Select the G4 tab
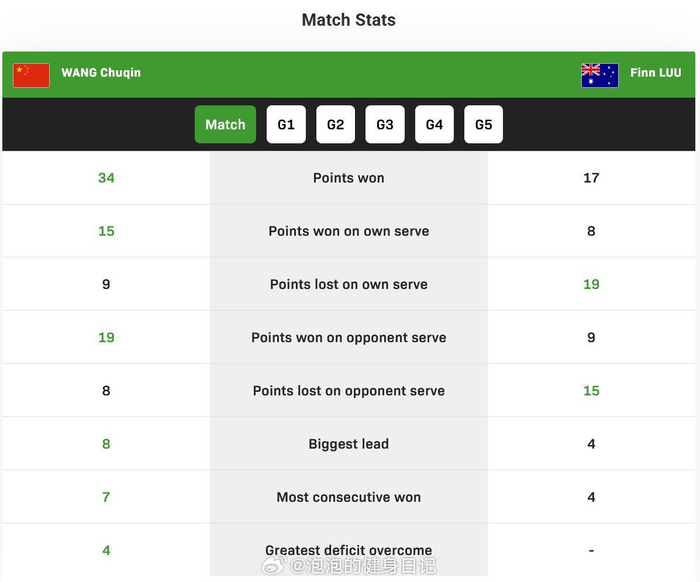 [x=434, y=125]
